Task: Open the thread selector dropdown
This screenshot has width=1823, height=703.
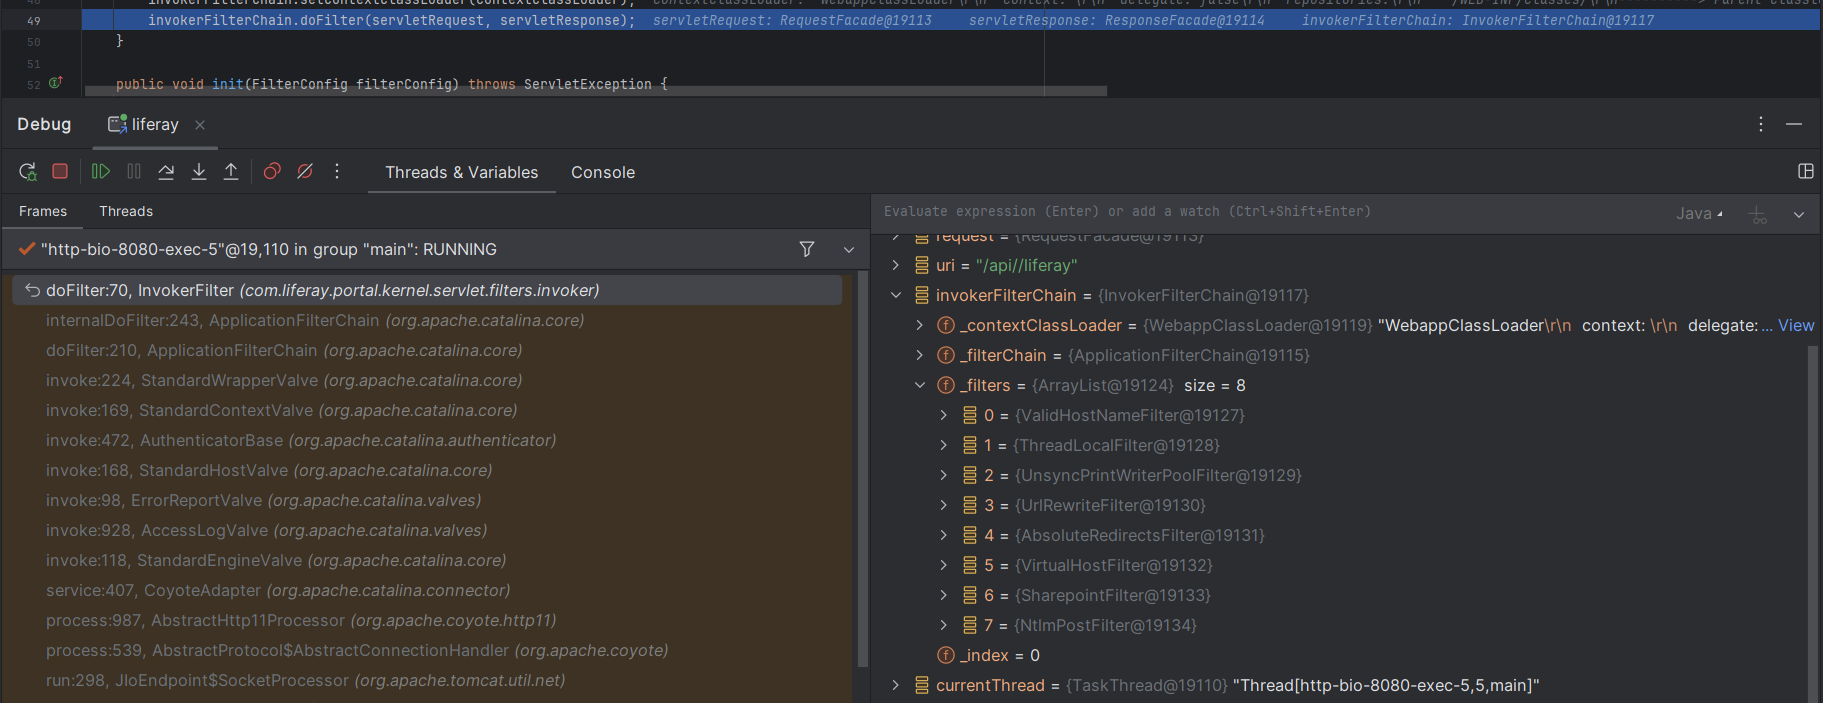Action: point(849,250)
